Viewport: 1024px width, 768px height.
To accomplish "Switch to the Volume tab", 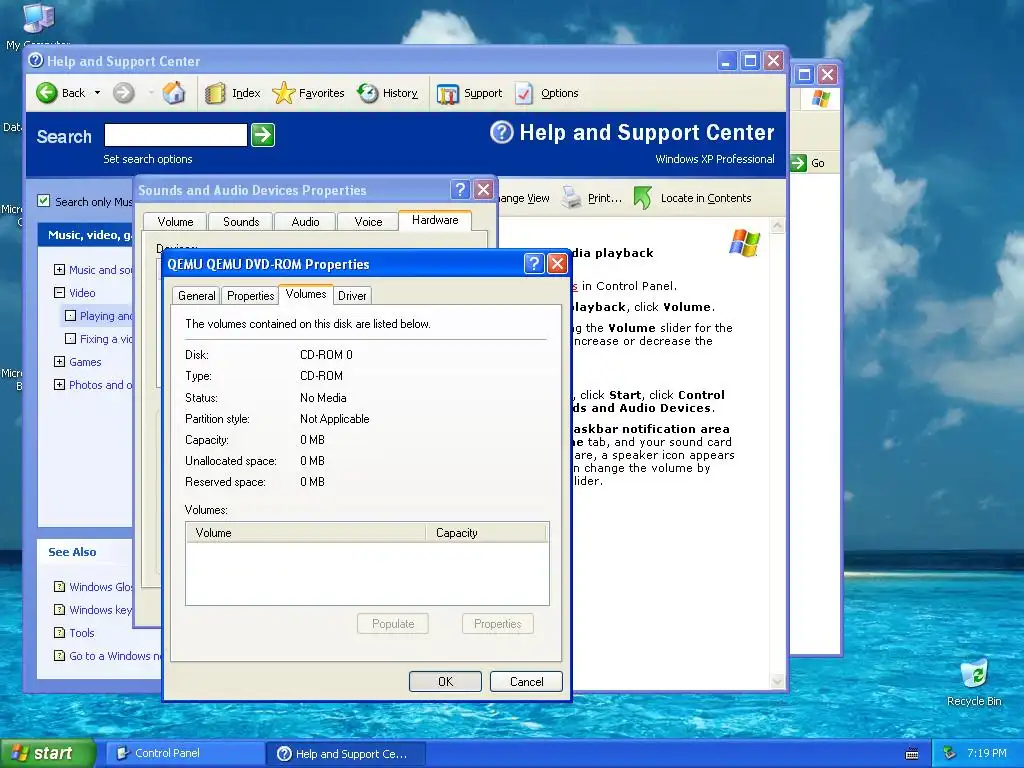I will coord(175,222).
